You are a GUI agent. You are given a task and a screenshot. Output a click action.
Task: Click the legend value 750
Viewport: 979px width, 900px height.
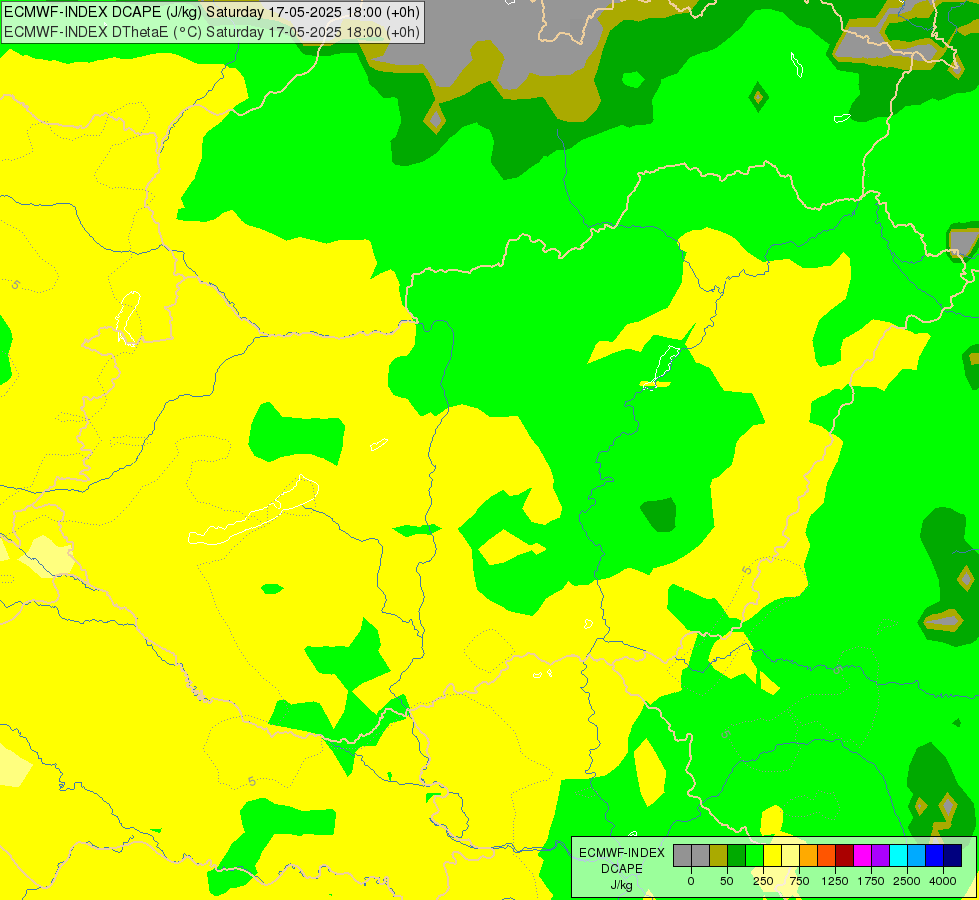click(x=799, y=881)
